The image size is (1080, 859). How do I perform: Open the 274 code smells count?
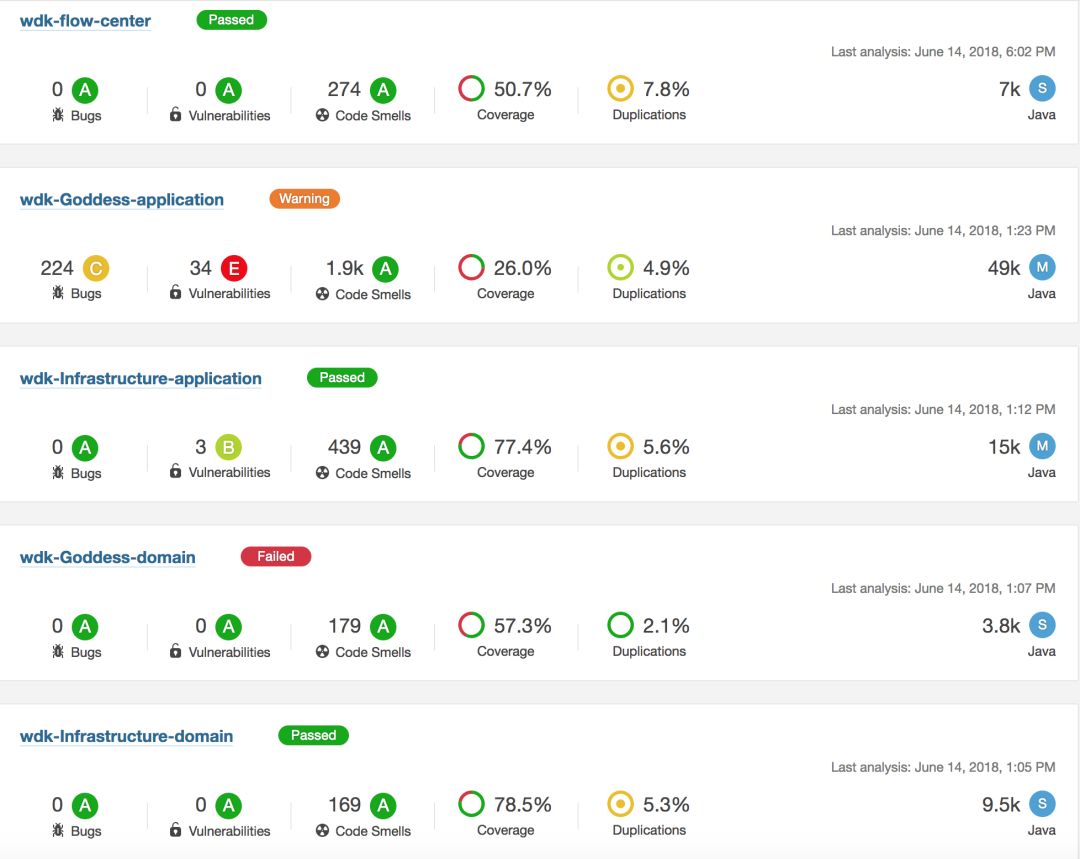344,90
